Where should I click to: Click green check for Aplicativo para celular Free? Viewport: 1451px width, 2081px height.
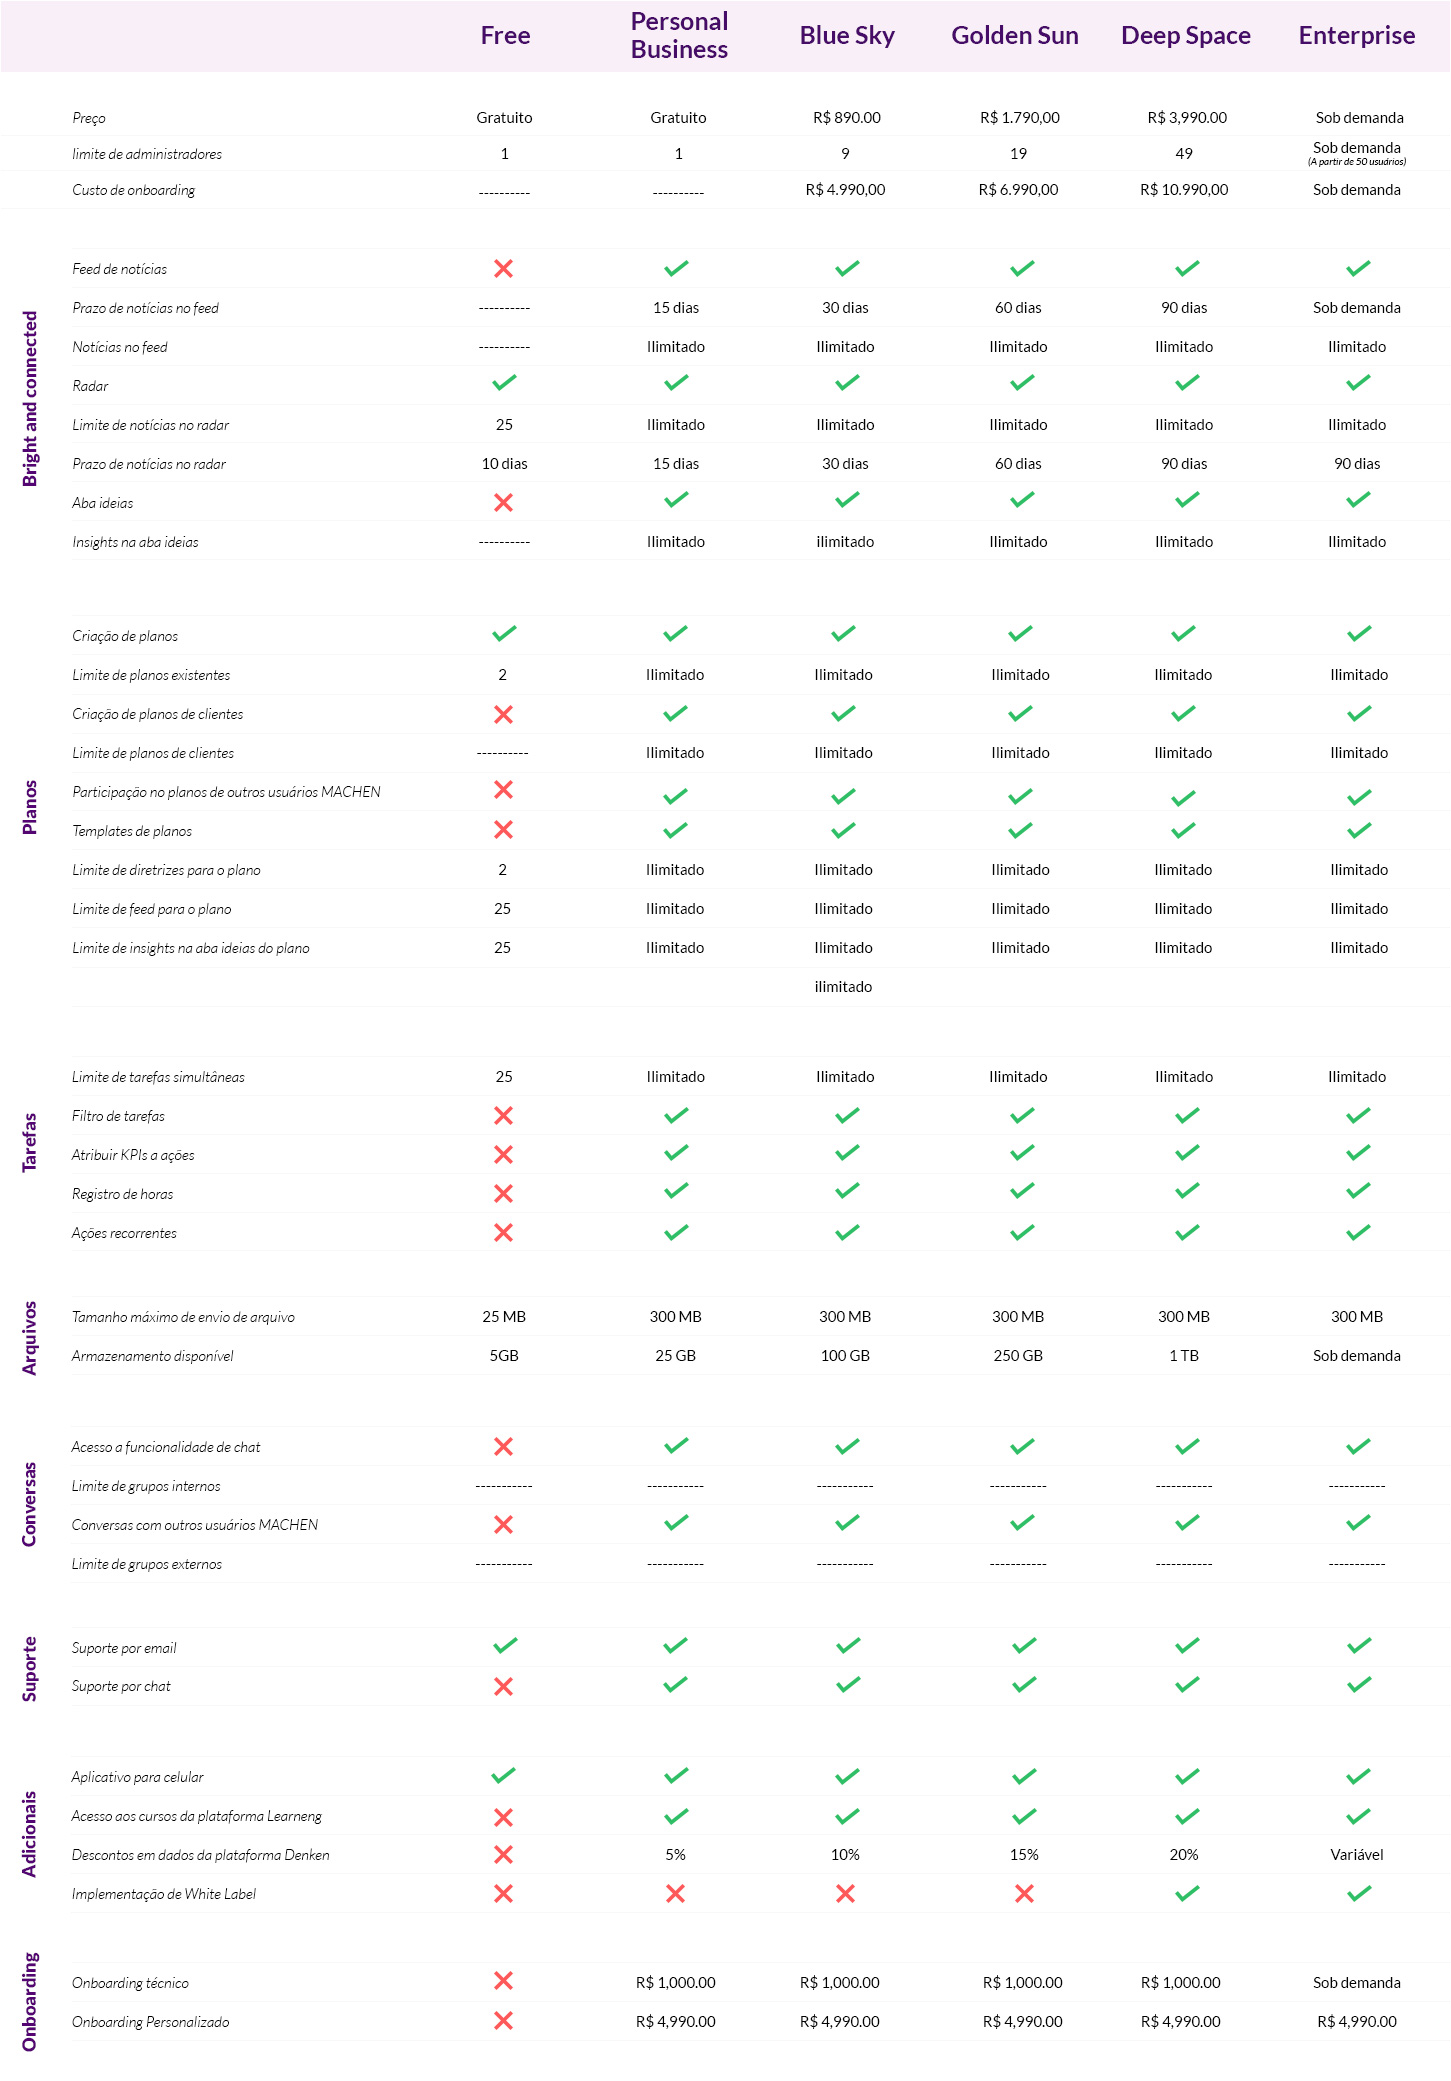[504, 1775]
